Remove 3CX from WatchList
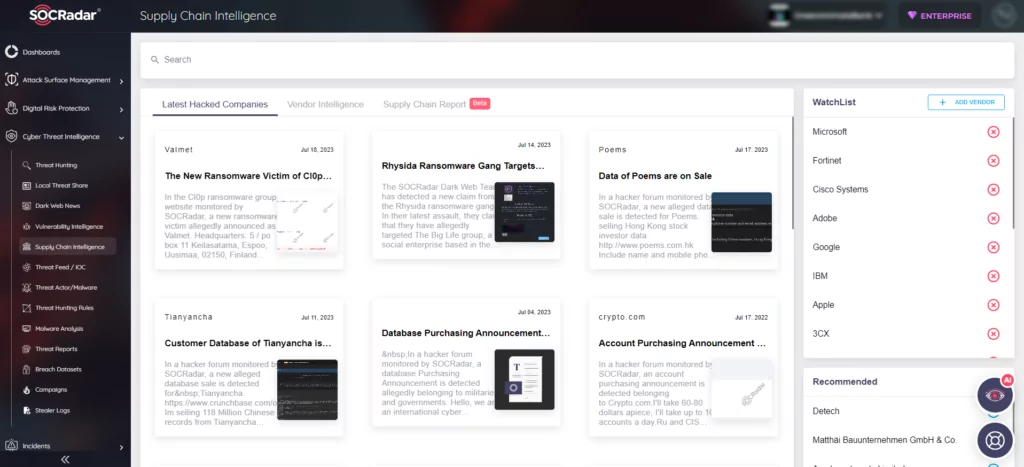 click(993, 334)
